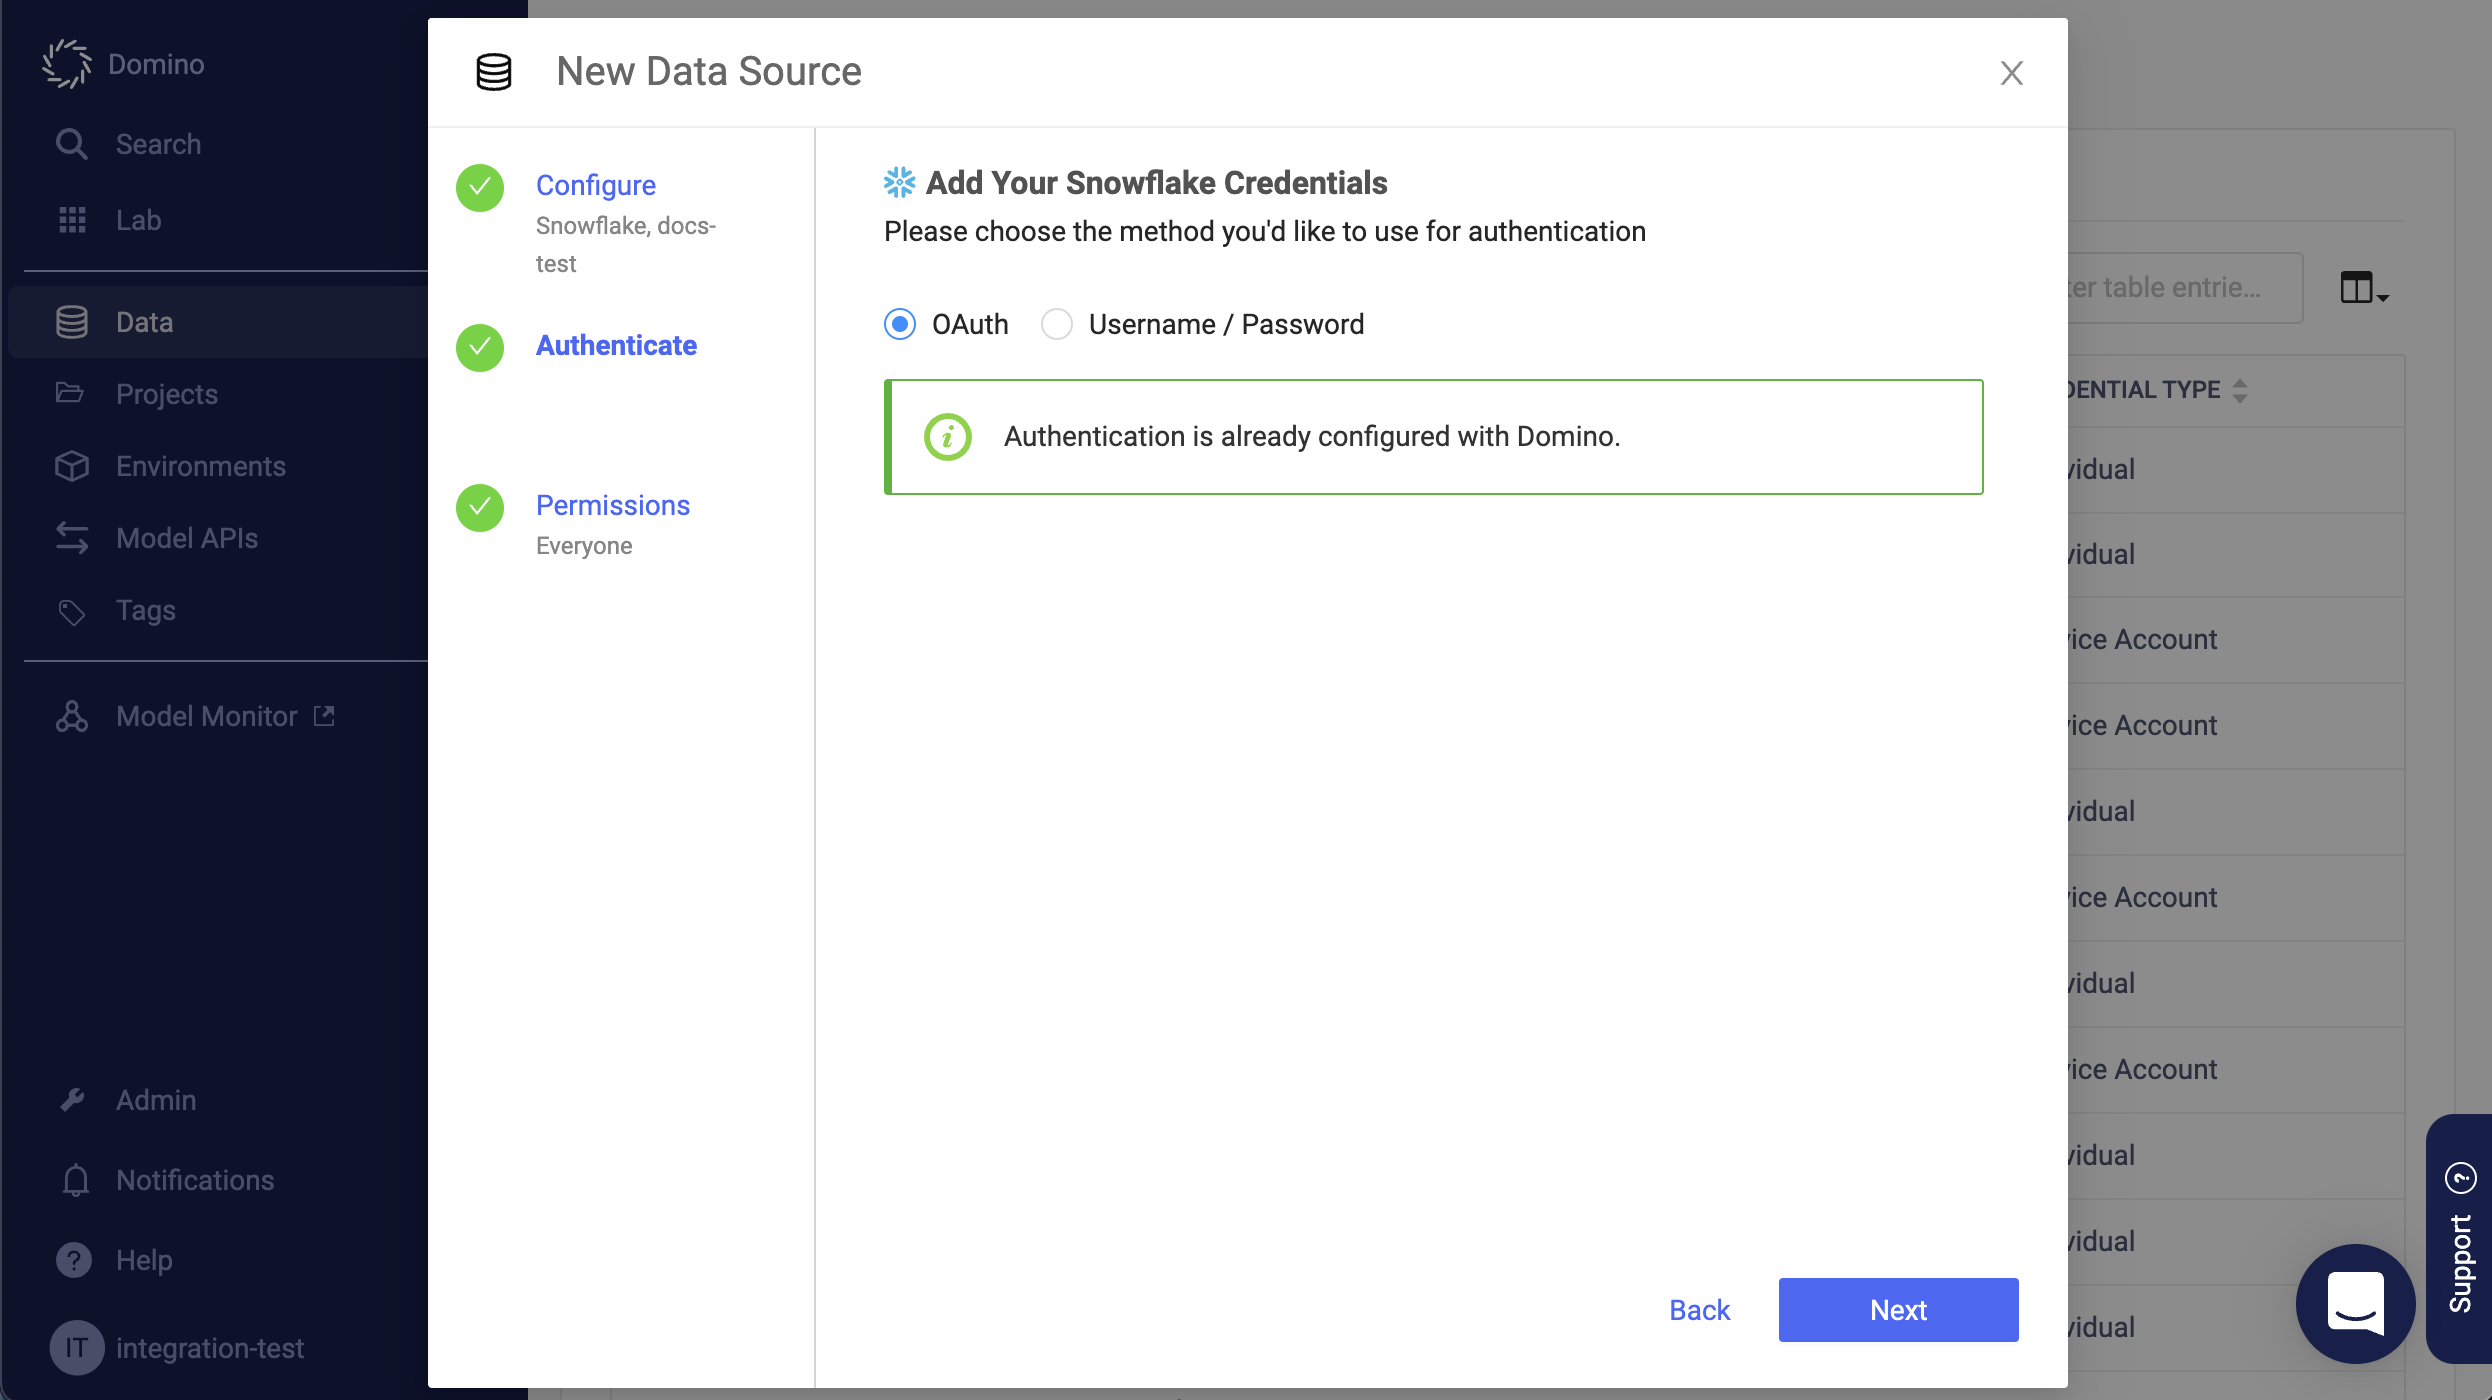Screen dimensions: 2492x1400
Task: Click 'Snowflake, docs-test' step subtitle
Action: [x=626, y=245]
